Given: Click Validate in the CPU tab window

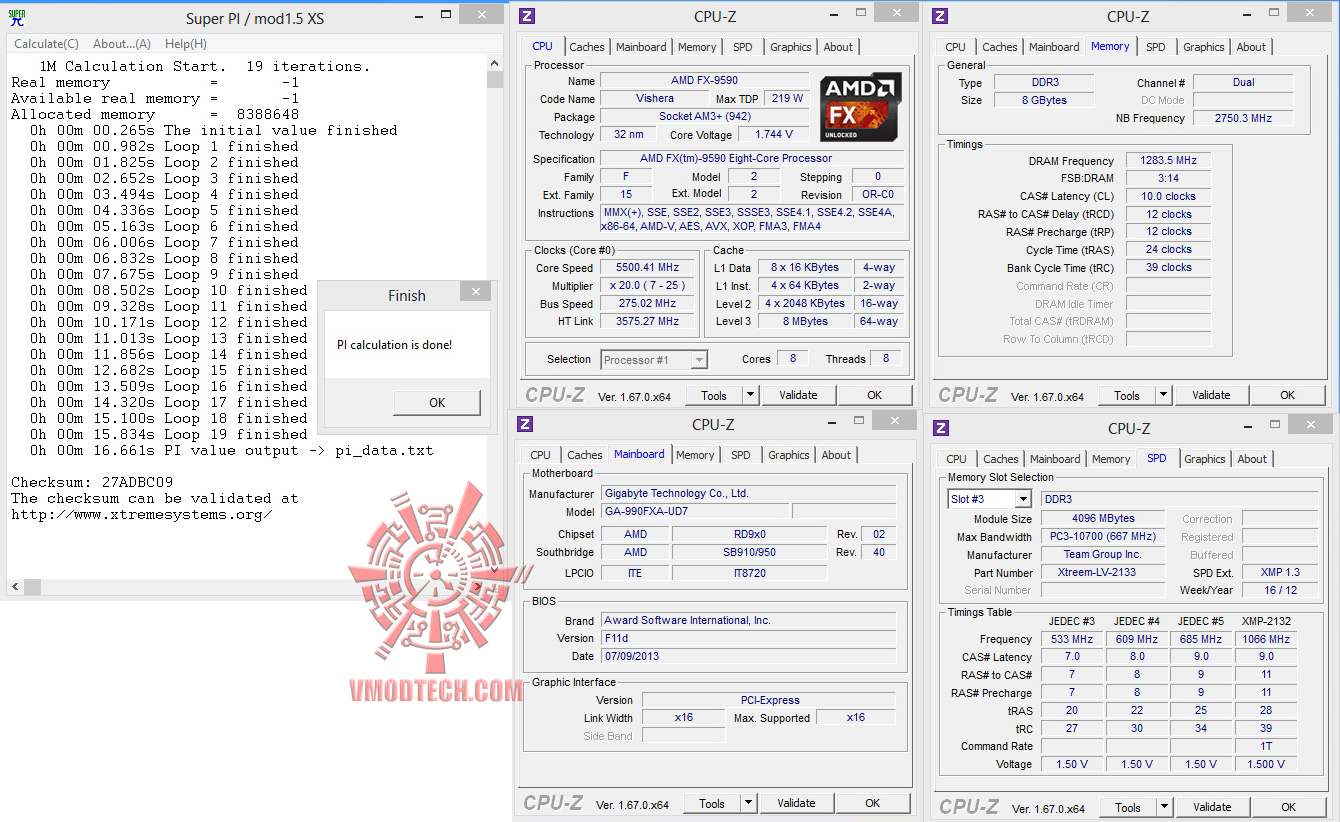Looking at the screenshot, I should click(x=798, y=395).
